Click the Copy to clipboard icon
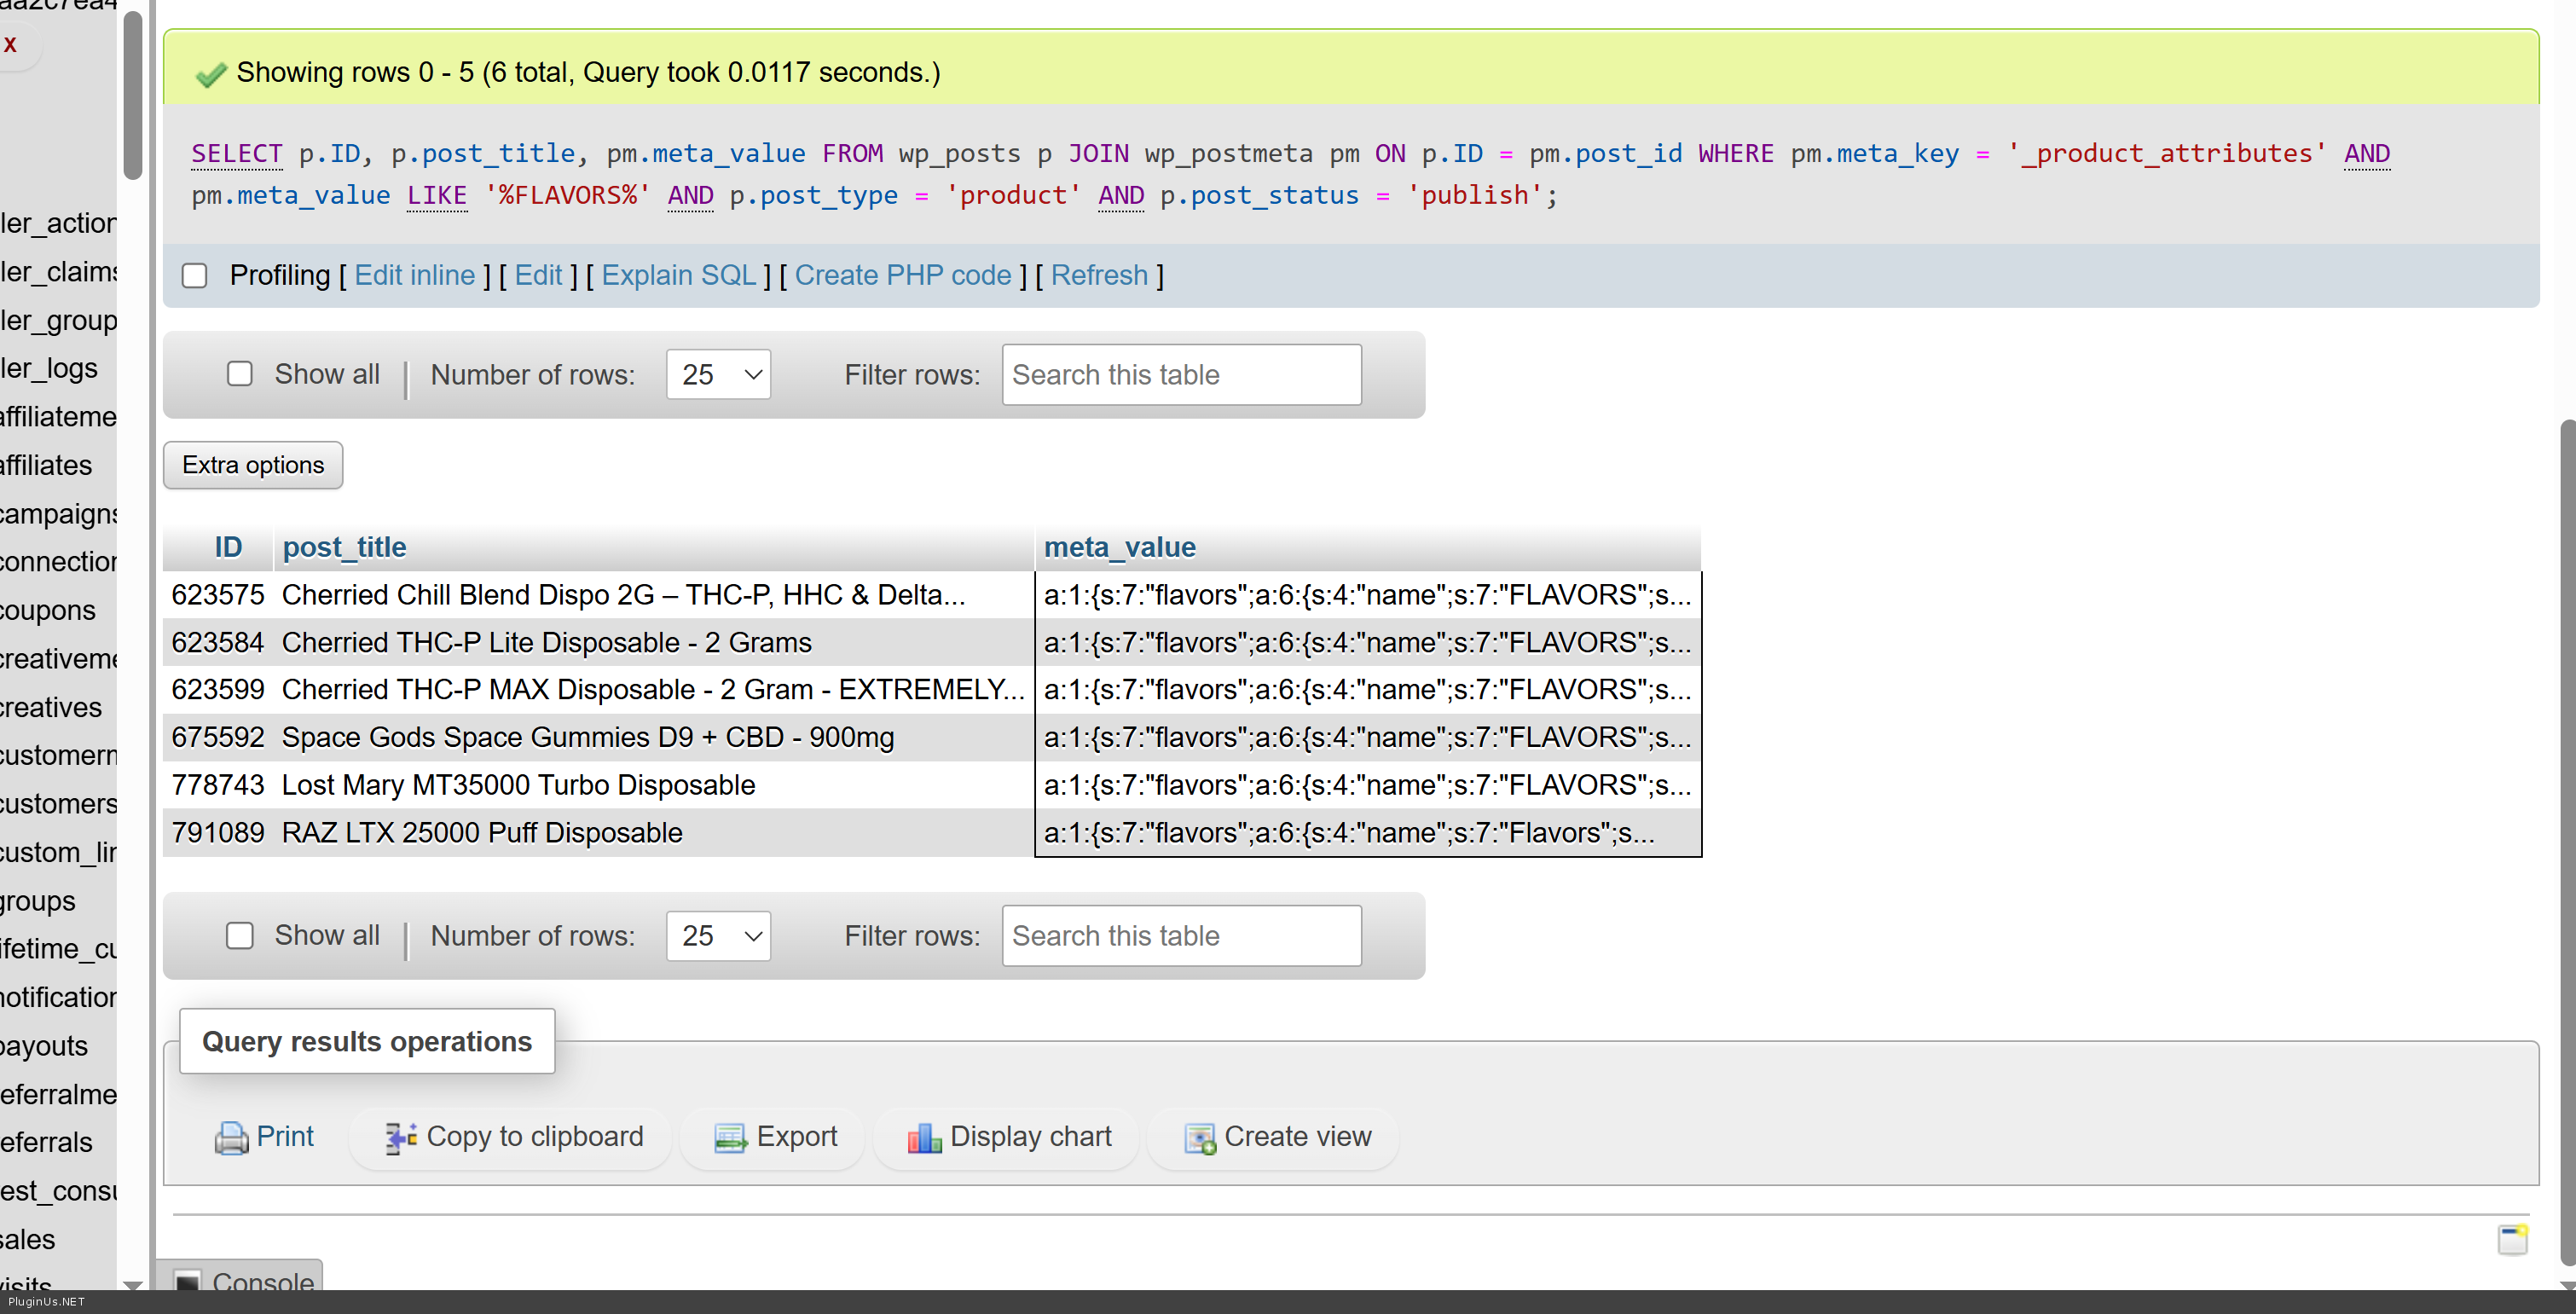Viewport: 2576px width, 1314px height. pyautogui.click(x=401, y=1138)
